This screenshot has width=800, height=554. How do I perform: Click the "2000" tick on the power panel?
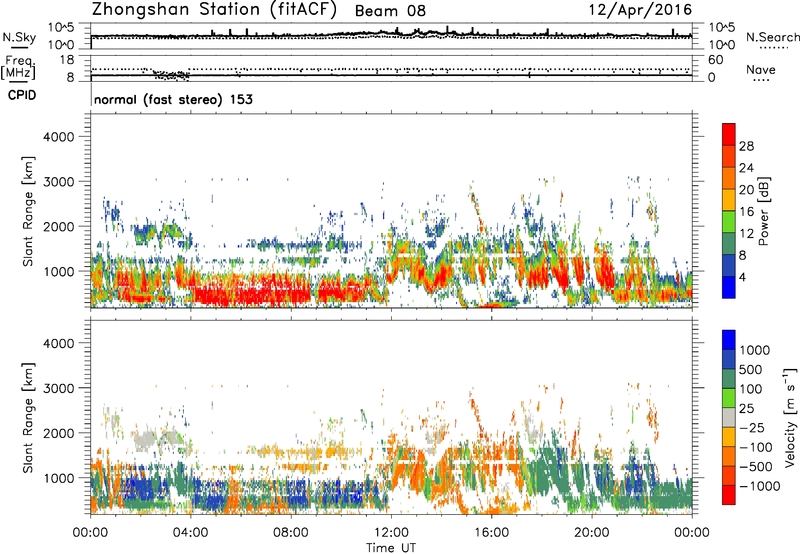58,226
